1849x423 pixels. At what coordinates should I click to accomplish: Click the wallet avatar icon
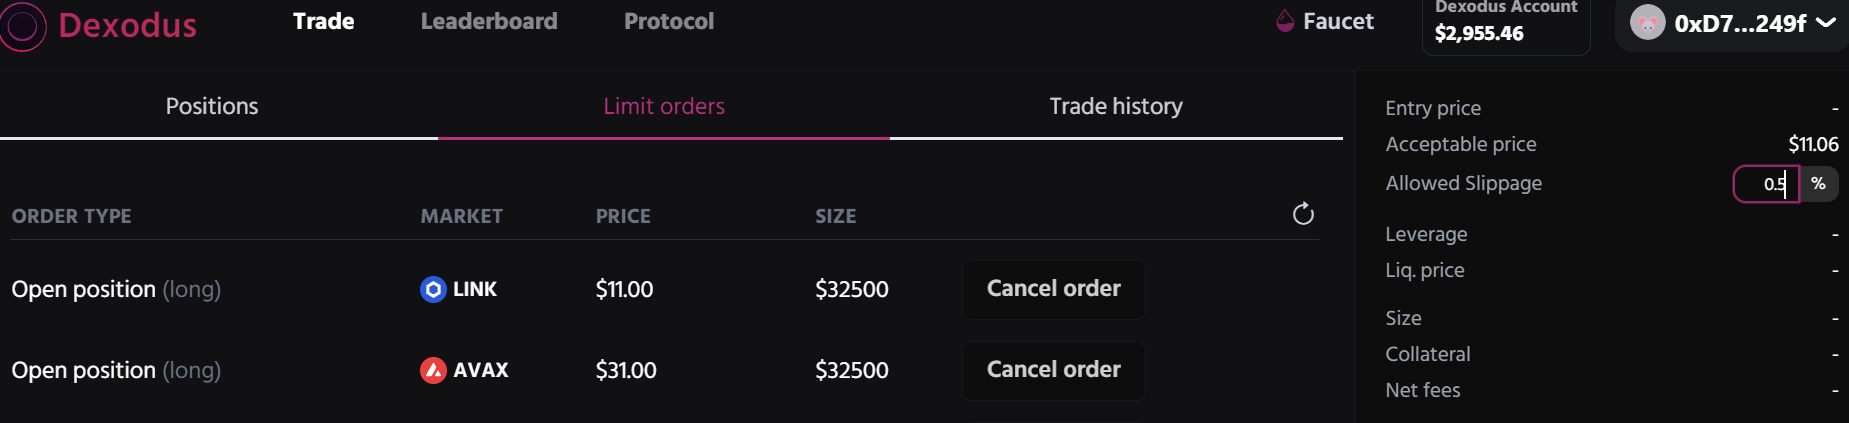[x=1647, y=23]
